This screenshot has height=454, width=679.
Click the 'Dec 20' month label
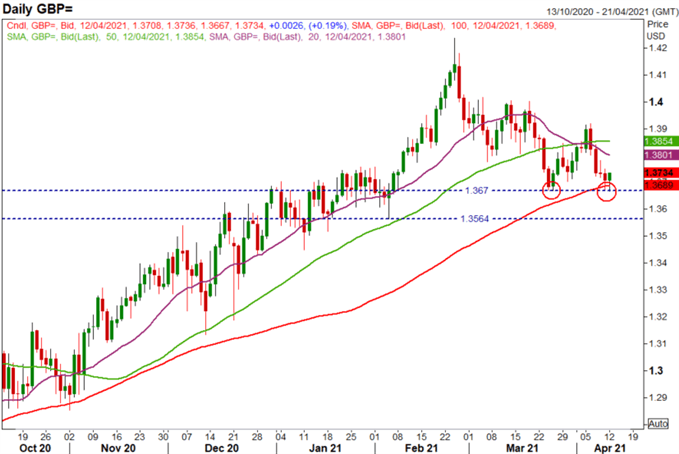coord(221,448)
